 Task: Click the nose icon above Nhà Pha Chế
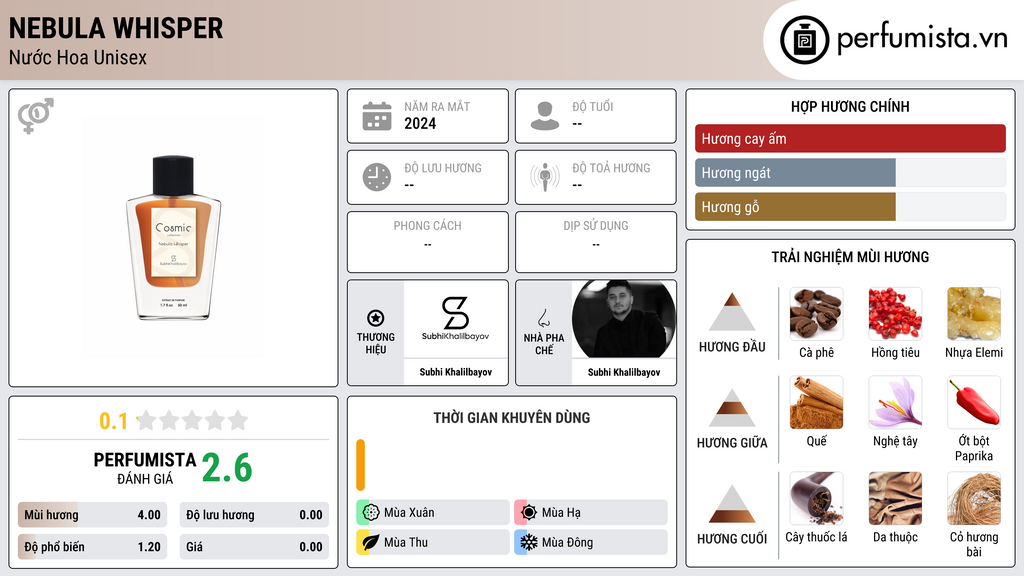click(543, 318)
